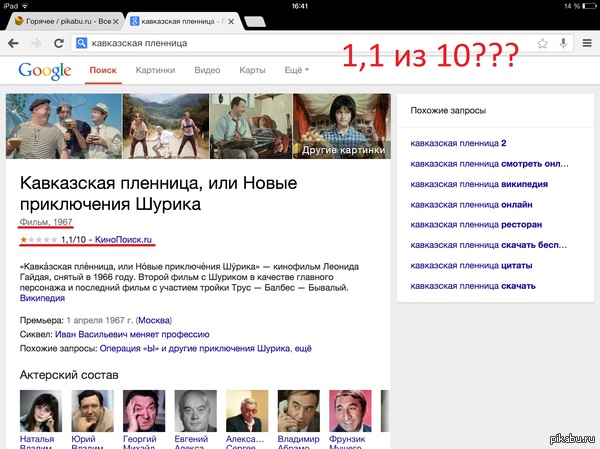The height and width of the screenshot is (449, 600).
Task: Bookmark page with the star icon
Action: tap(542, 43)
